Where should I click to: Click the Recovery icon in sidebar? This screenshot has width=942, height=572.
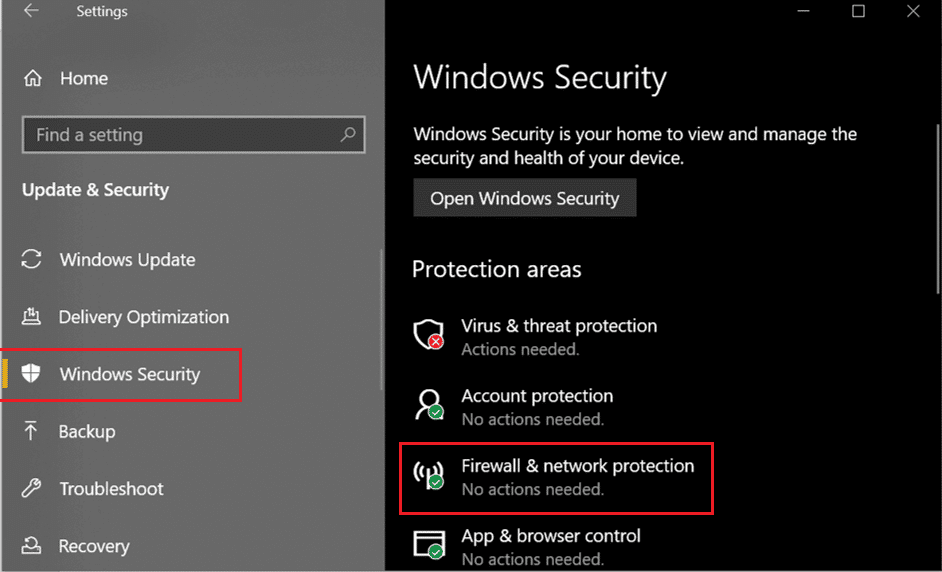click(x=31, y=546)
